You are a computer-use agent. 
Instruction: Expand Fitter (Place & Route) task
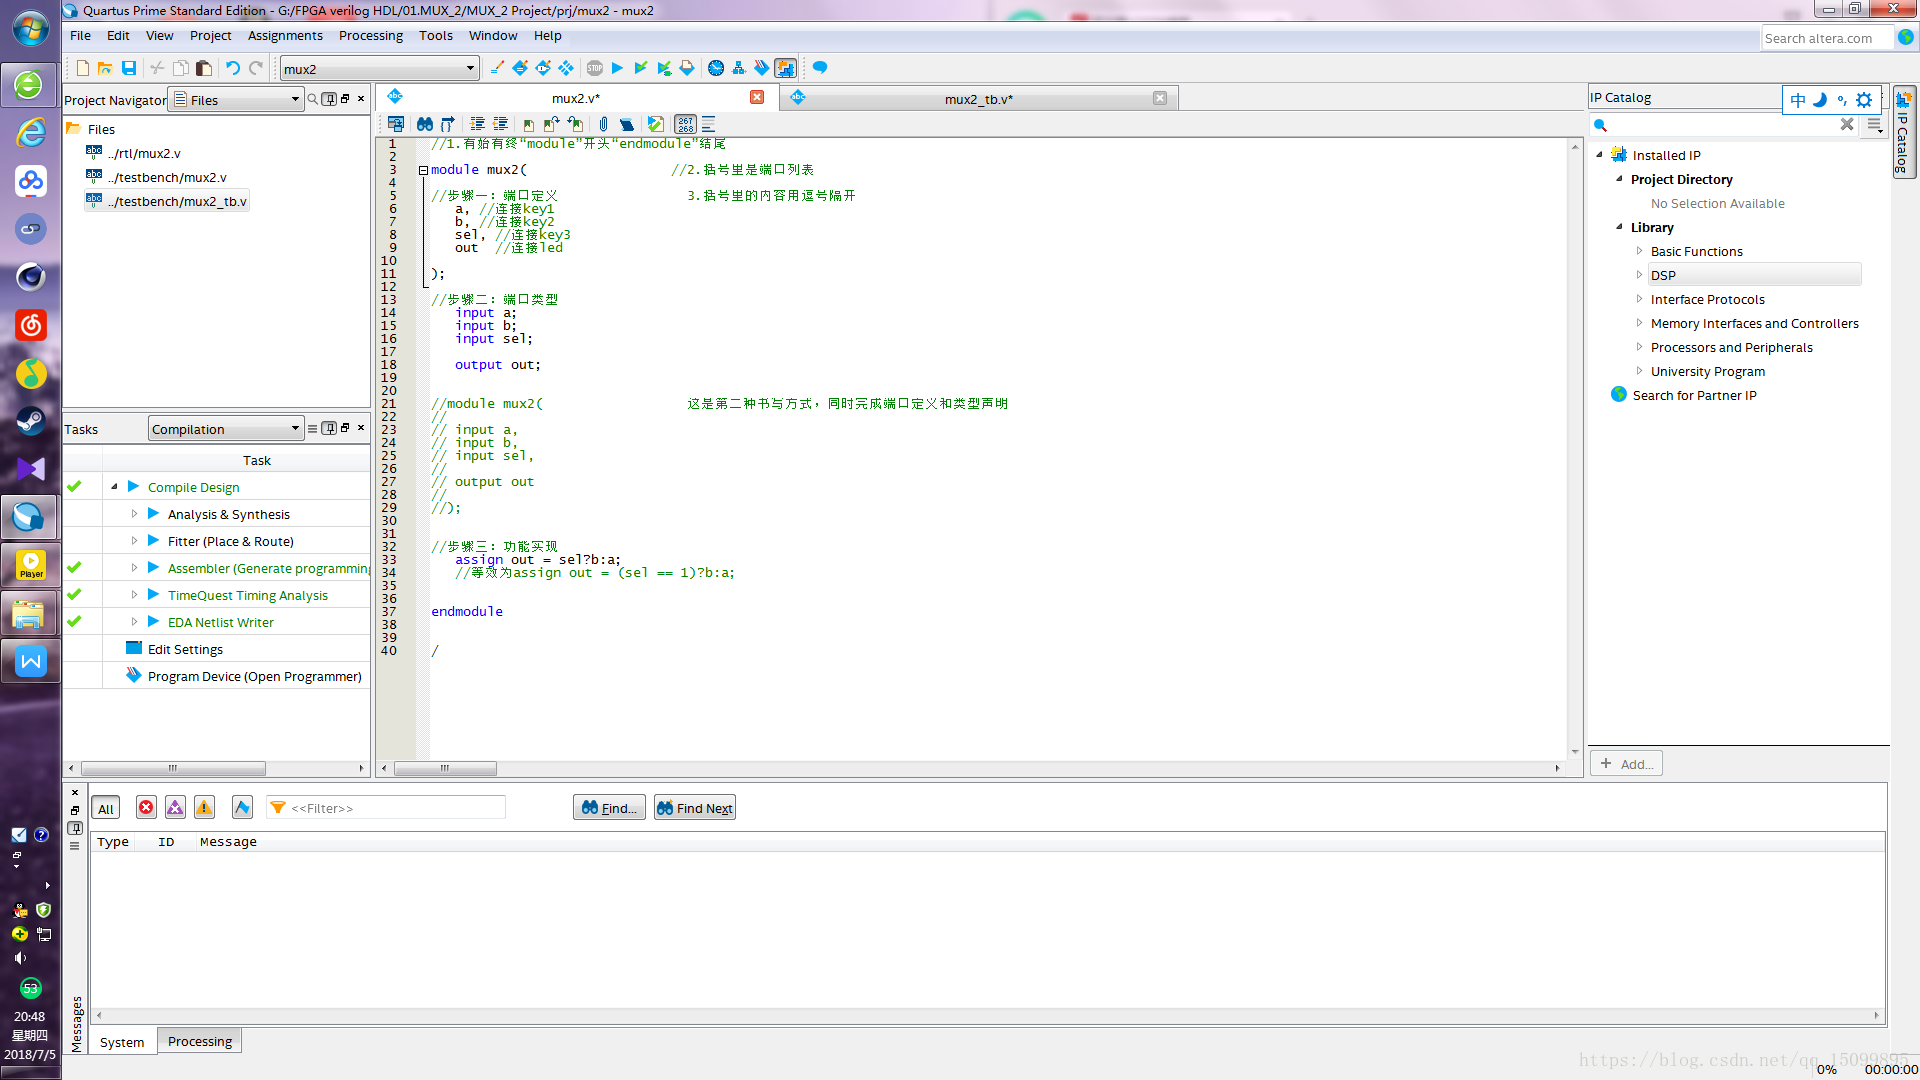point(134,541)
